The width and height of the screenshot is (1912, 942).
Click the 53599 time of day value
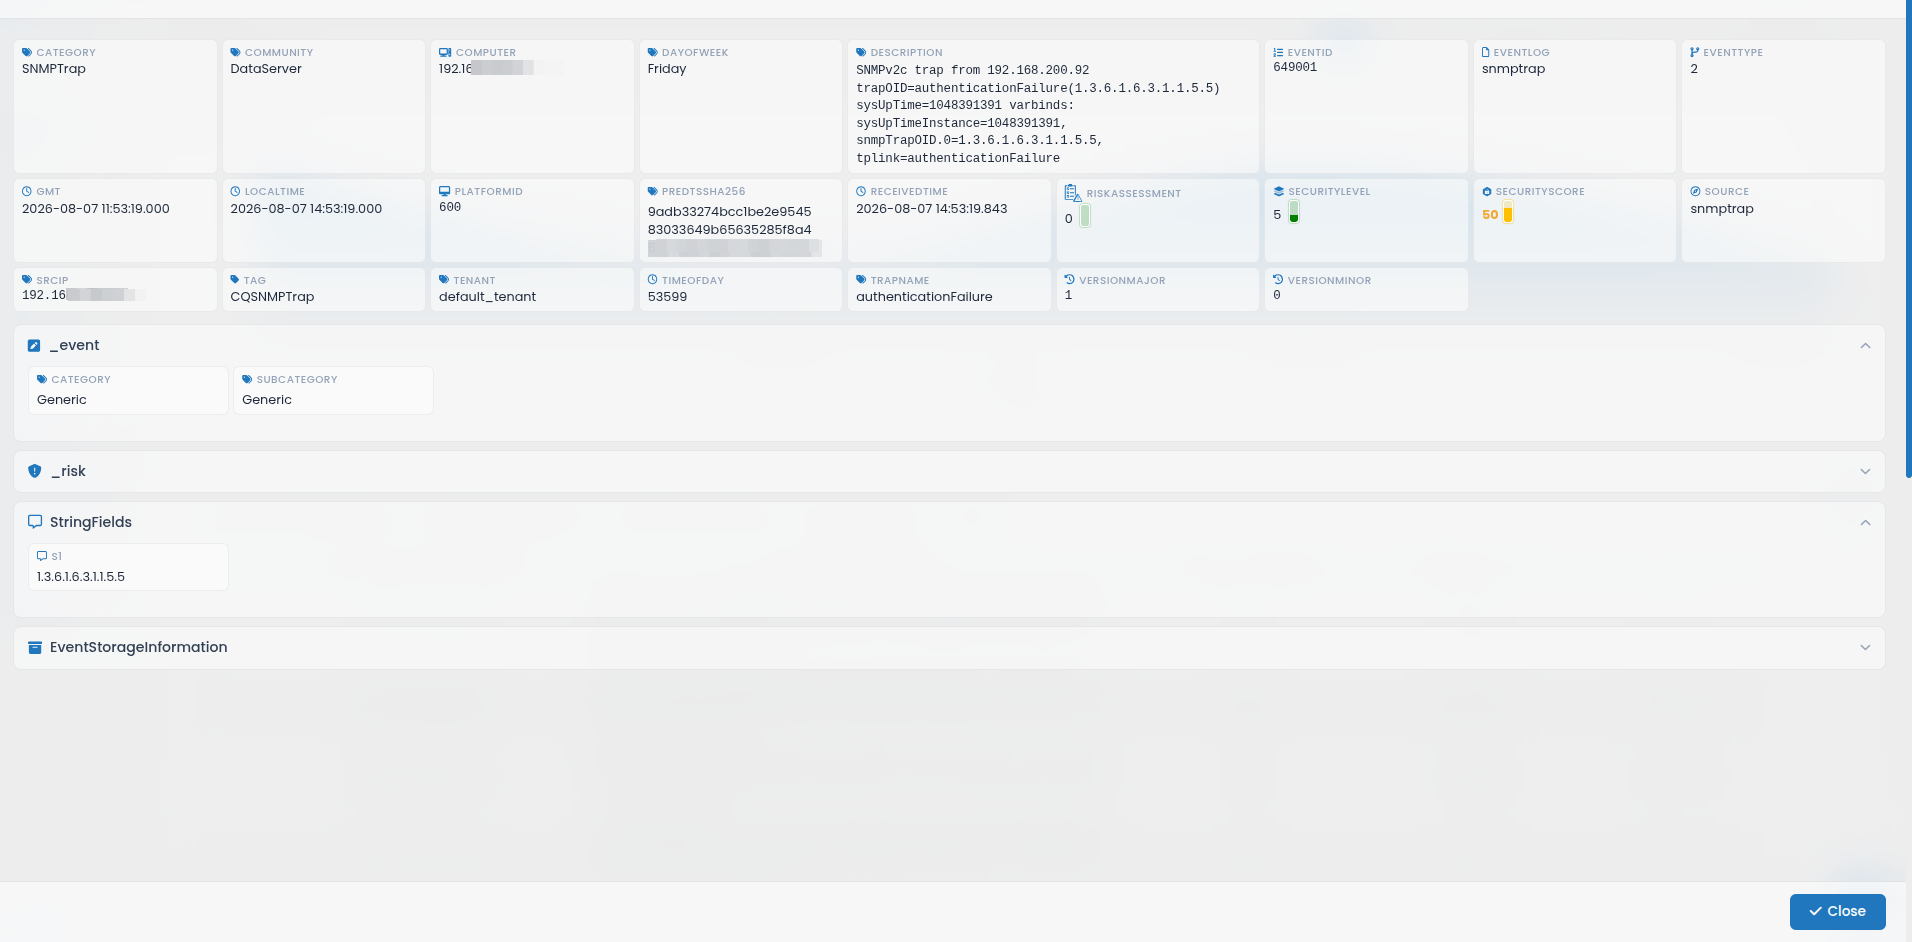point(667,297)
